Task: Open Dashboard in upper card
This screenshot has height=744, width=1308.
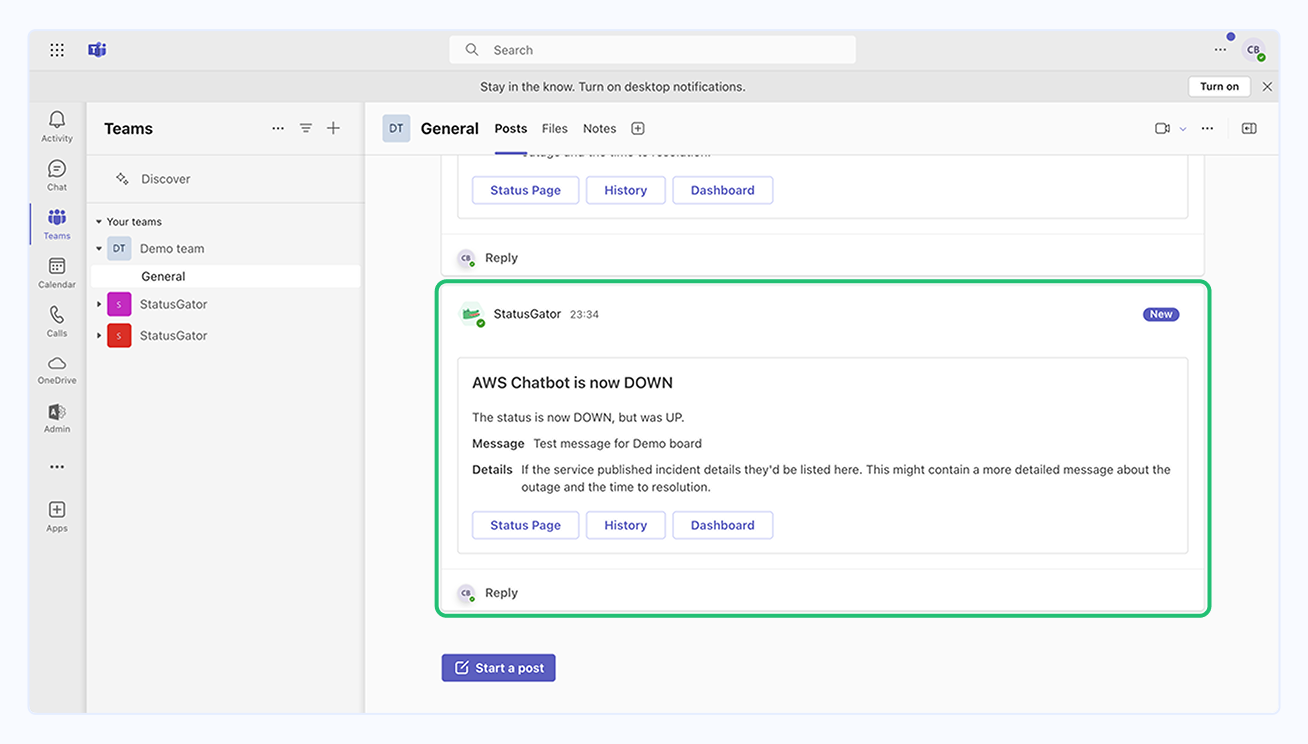Action: click(x=722, y=190)
